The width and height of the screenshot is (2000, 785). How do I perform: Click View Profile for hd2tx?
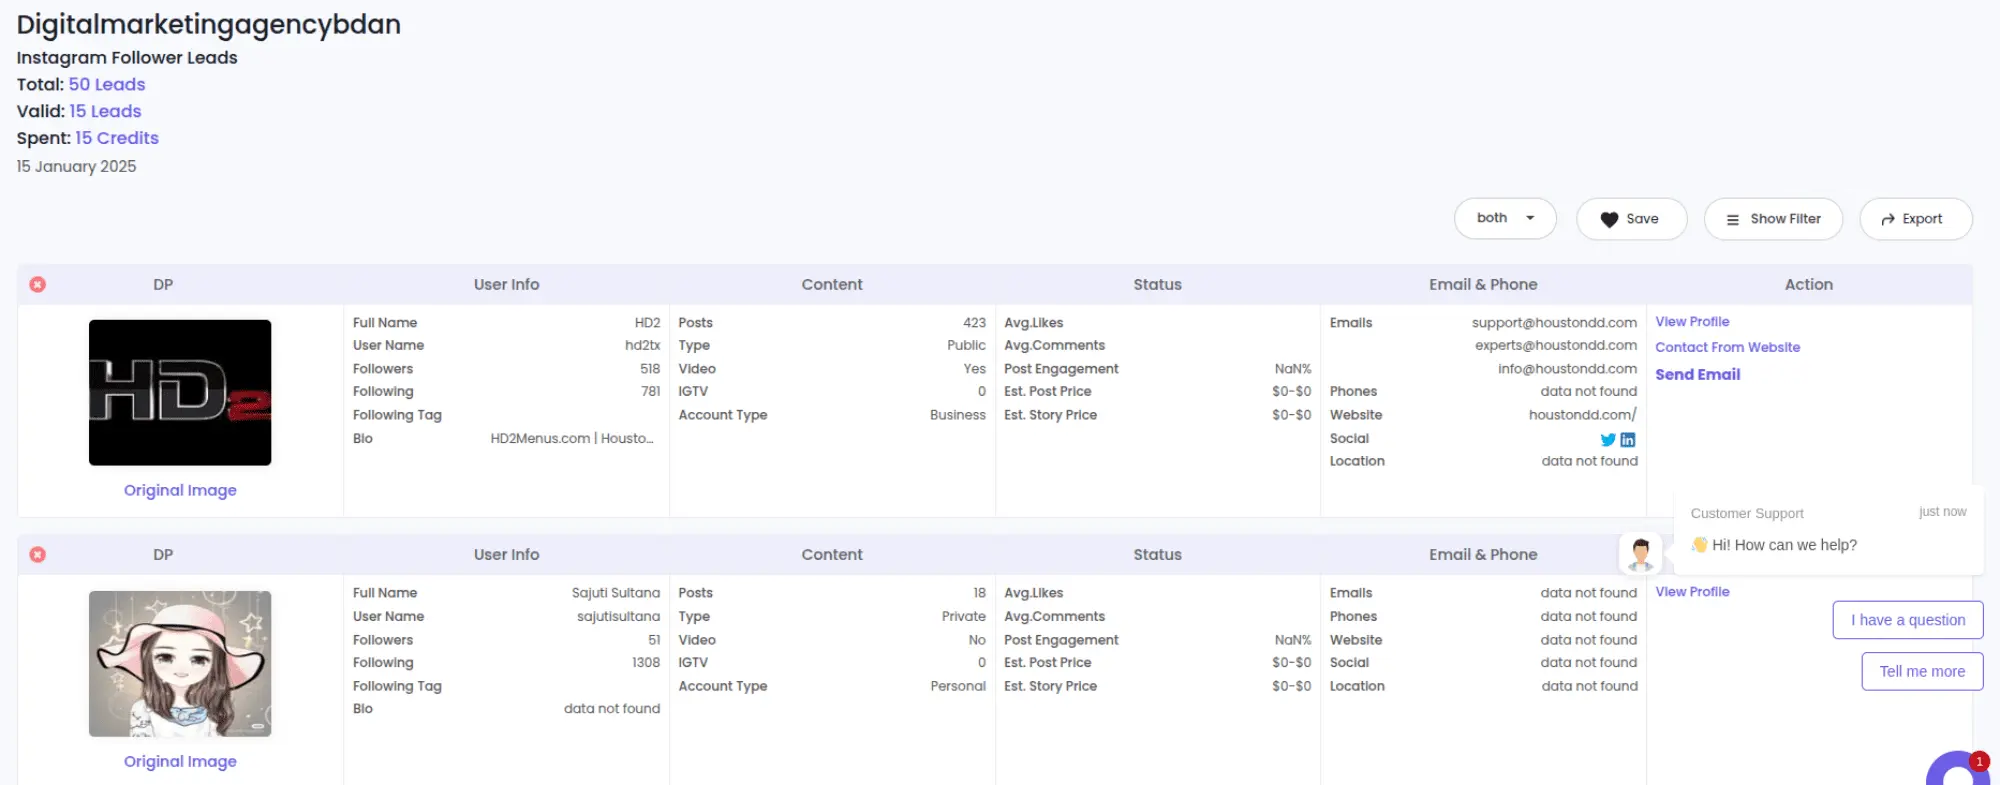(x=1692, y=322)
